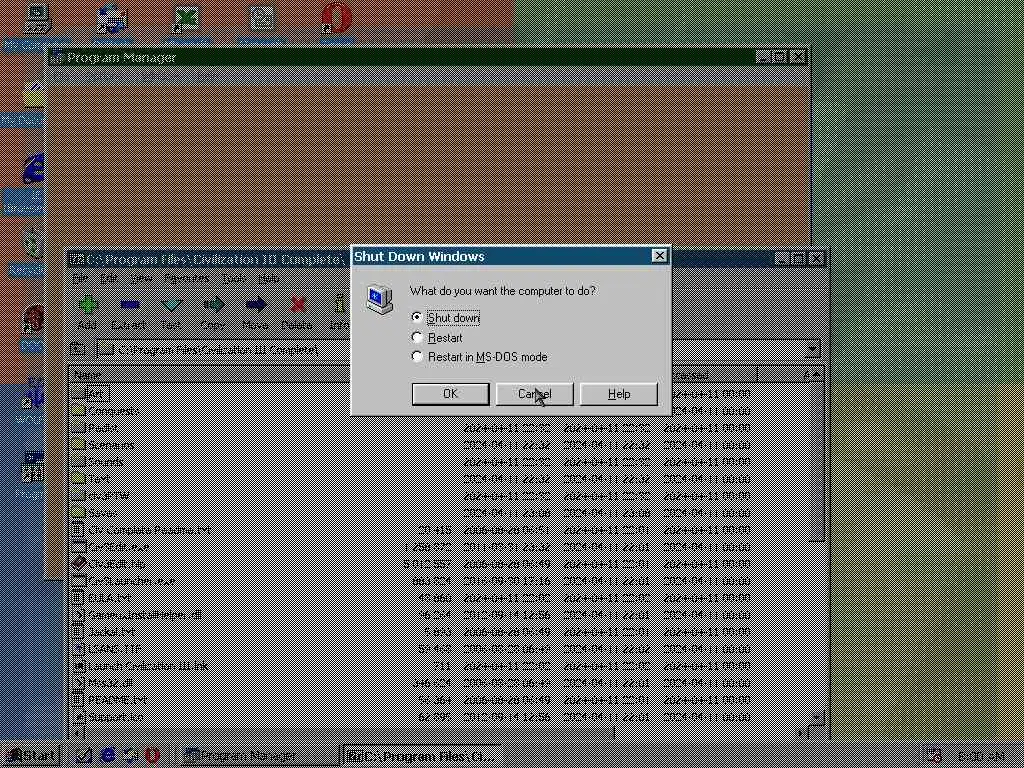The image size is (1024, 768).
Task: Select the Shut down radio option
Action: point(447,318)
